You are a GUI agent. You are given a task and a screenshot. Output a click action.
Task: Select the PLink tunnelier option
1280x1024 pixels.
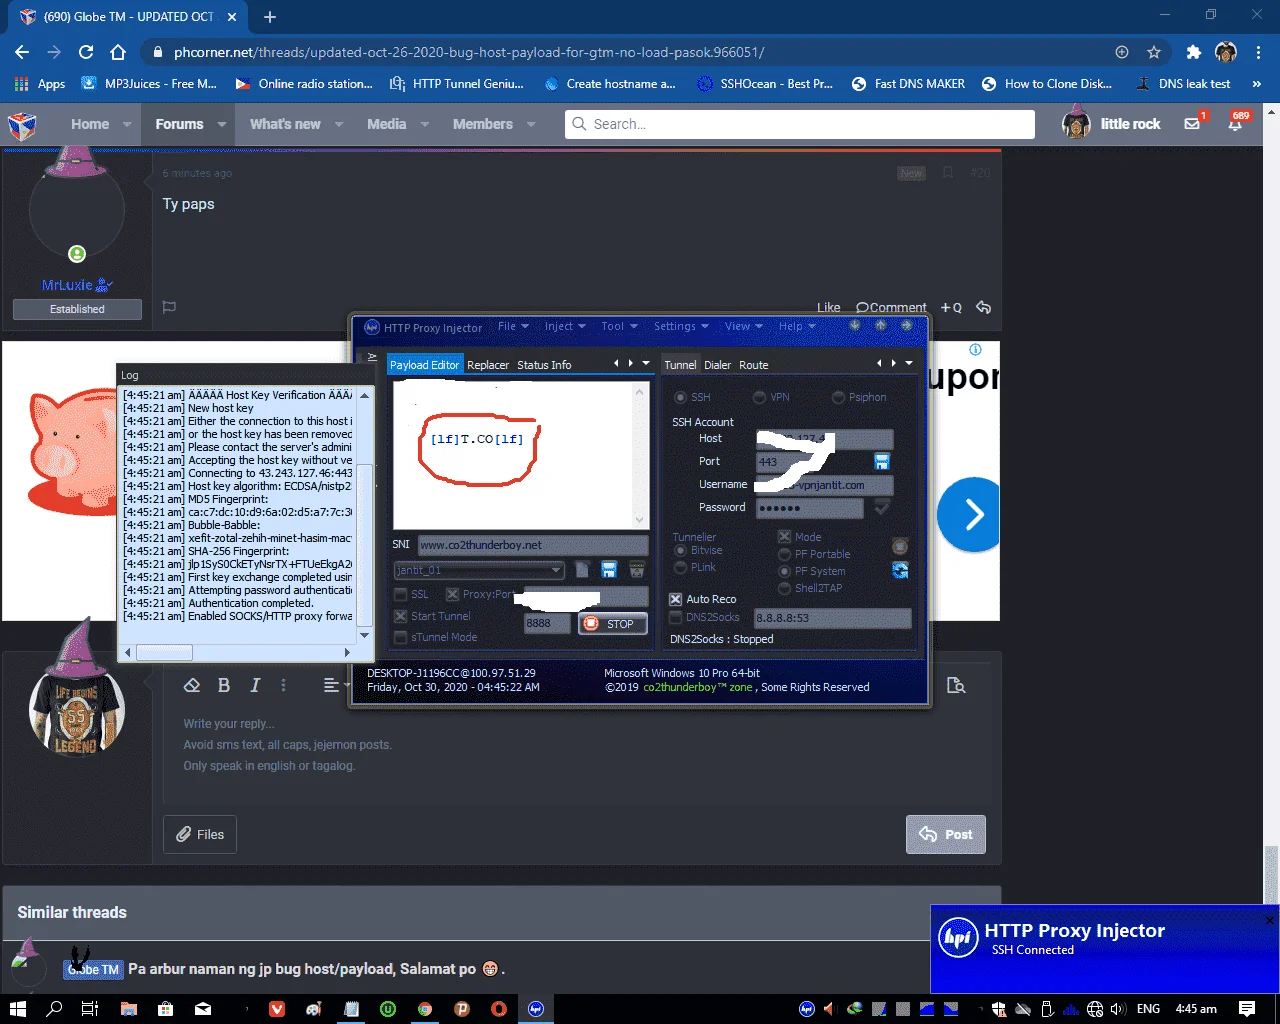(680, 567)
